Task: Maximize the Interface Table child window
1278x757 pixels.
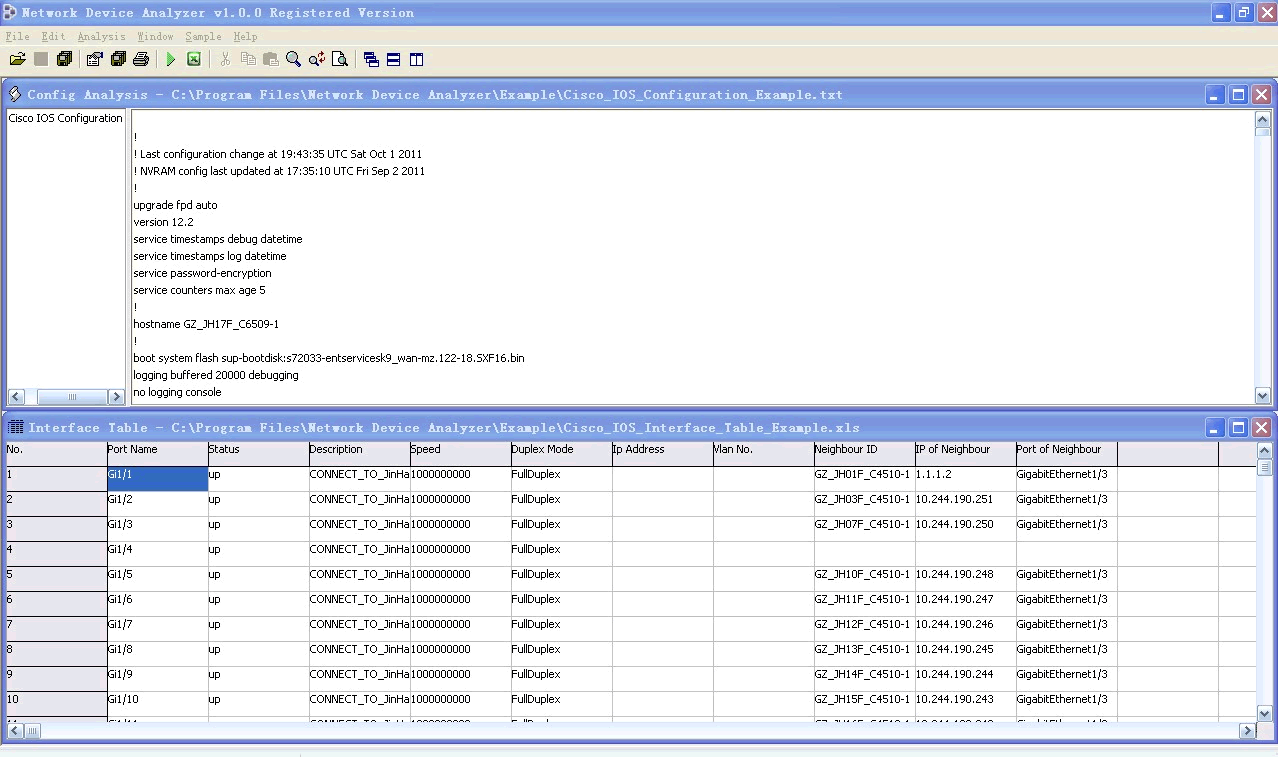Action: click(x=1238, y=428)
